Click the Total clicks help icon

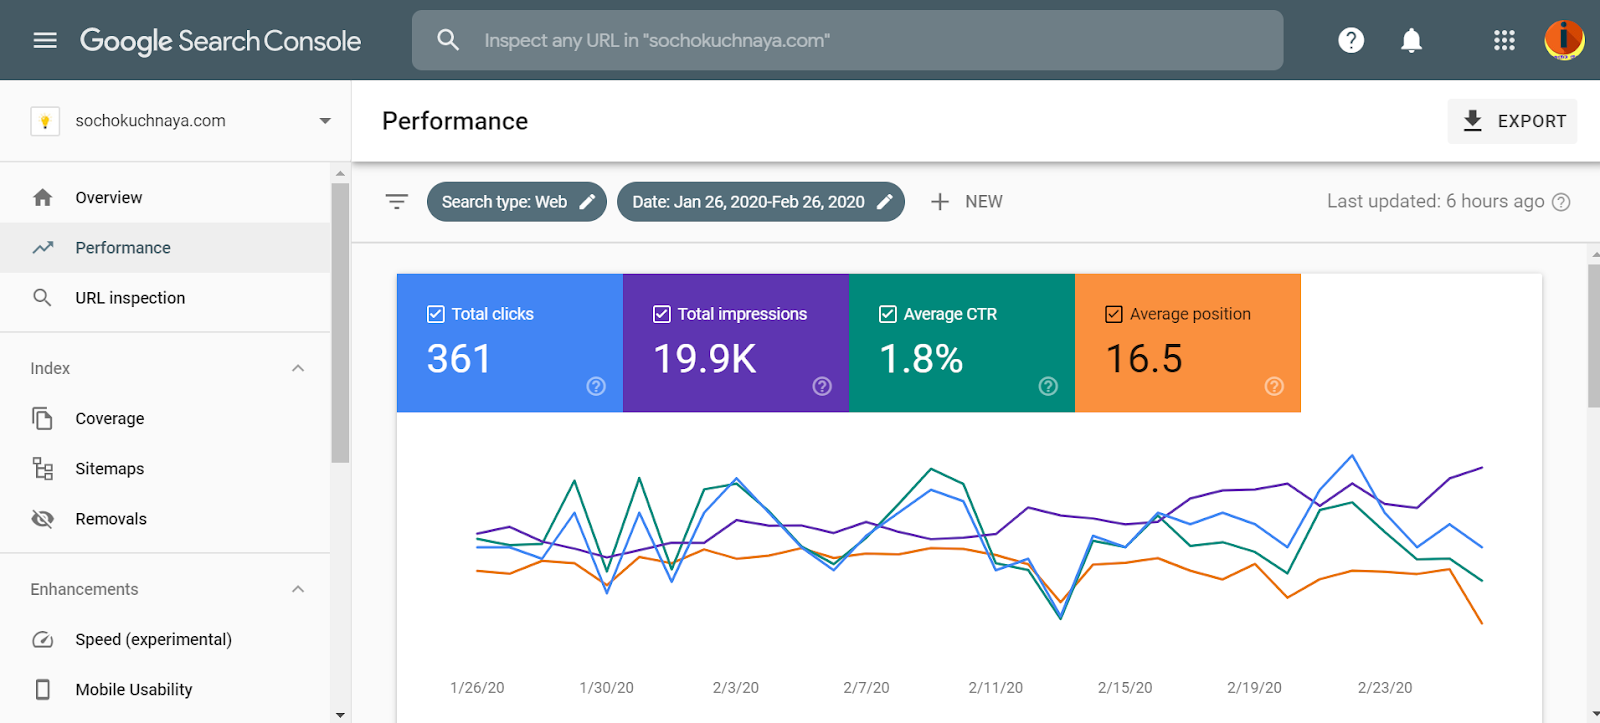596,386
